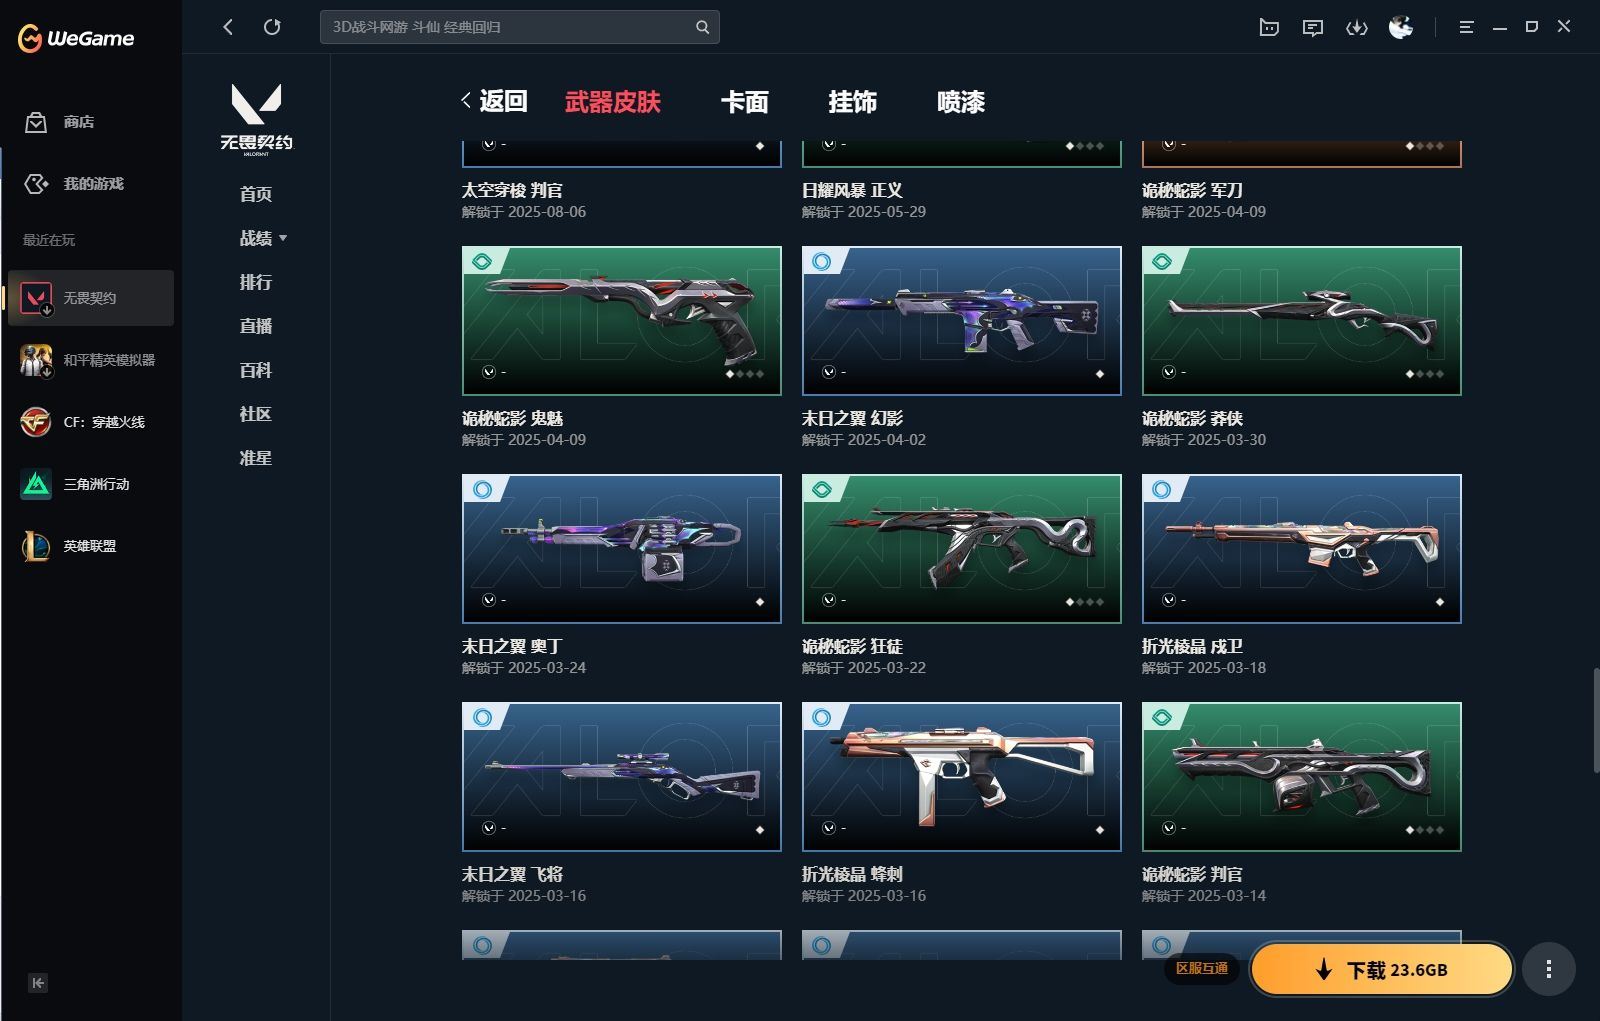Open the messages icon in title bar
This screenshot has width=1600, height=1021.
pyautogui.click(x=1313, y=28)
